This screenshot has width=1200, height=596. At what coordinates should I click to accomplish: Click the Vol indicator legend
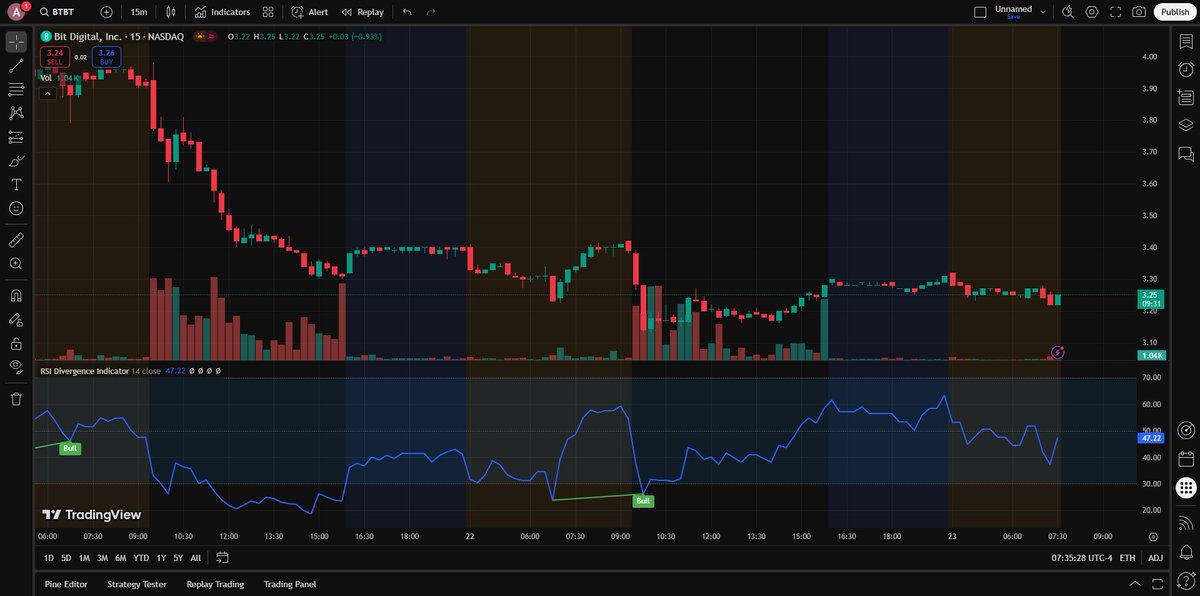(x=47, y=77)
